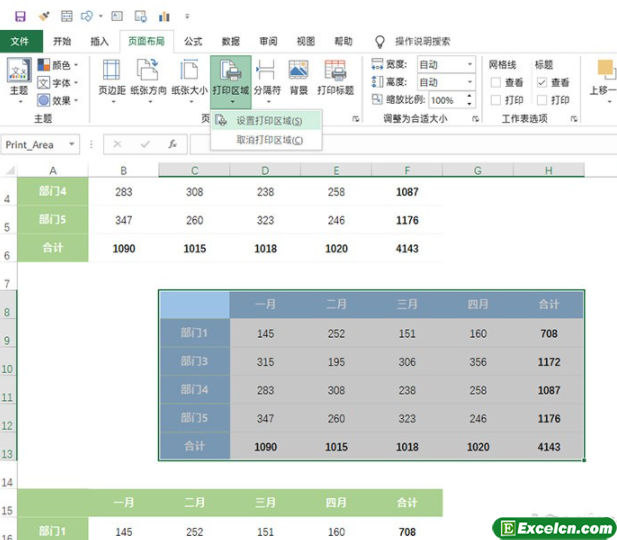Click the undo-area shapes icon in toolbar
617x540 pixels.
tap(87, 16)
